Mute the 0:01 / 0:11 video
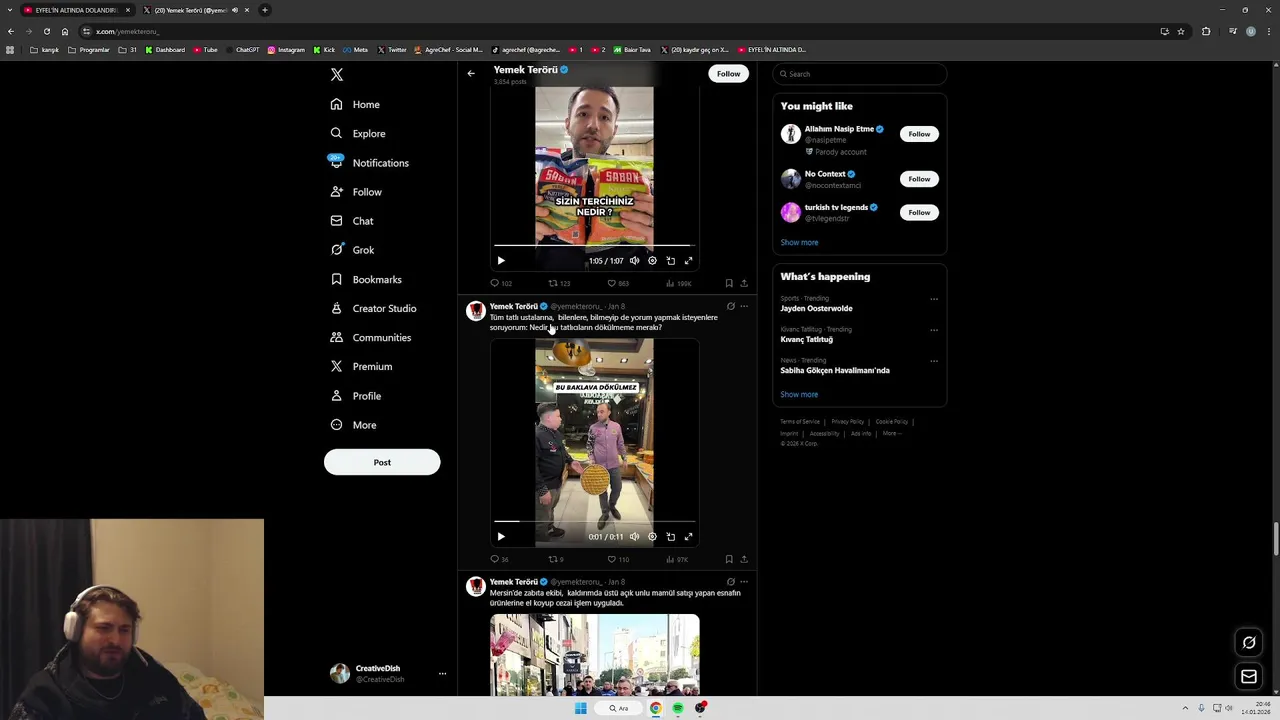The image size is (1280, 720). (x=634, y=536)
